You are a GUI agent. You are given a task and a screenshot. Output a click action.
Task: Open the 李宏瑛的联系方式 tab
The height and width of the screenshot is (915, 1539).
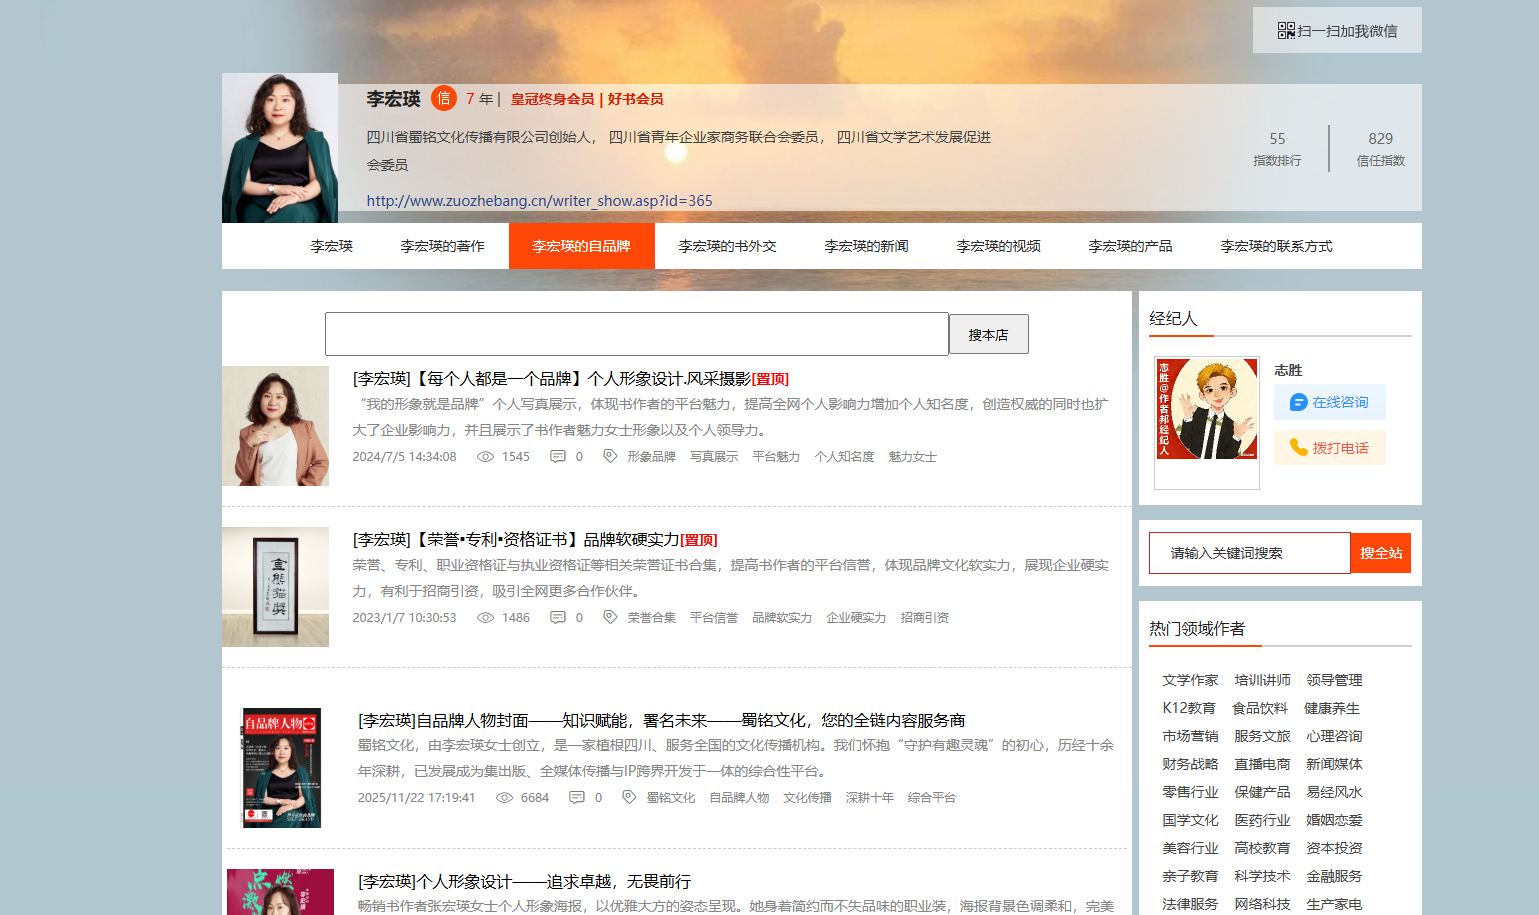coord(1276,246)
